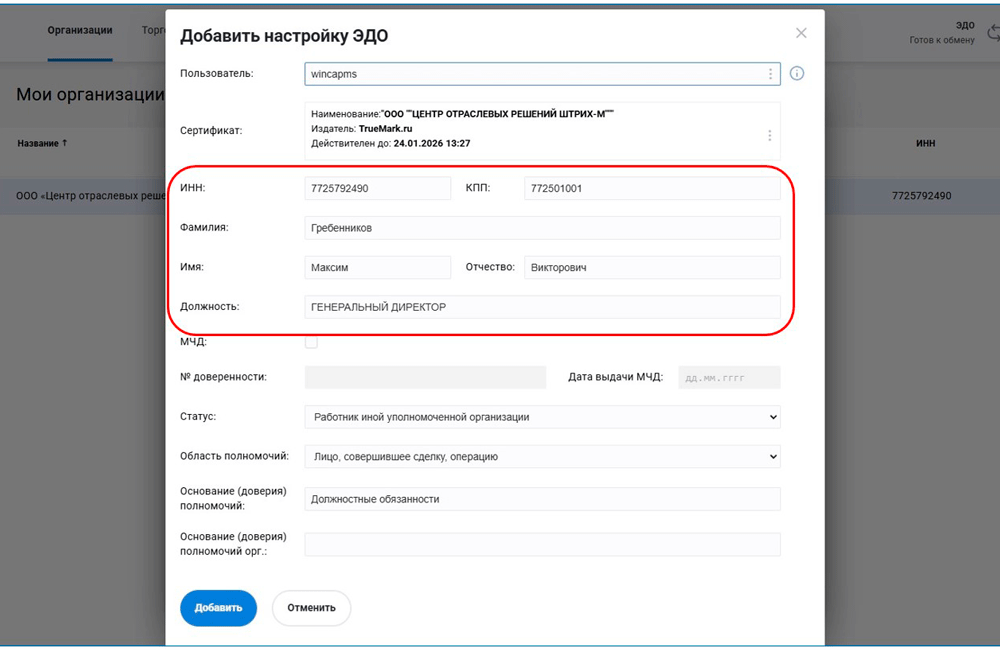Click the Добавить button
1000x650 pixels.
[218, 608]
